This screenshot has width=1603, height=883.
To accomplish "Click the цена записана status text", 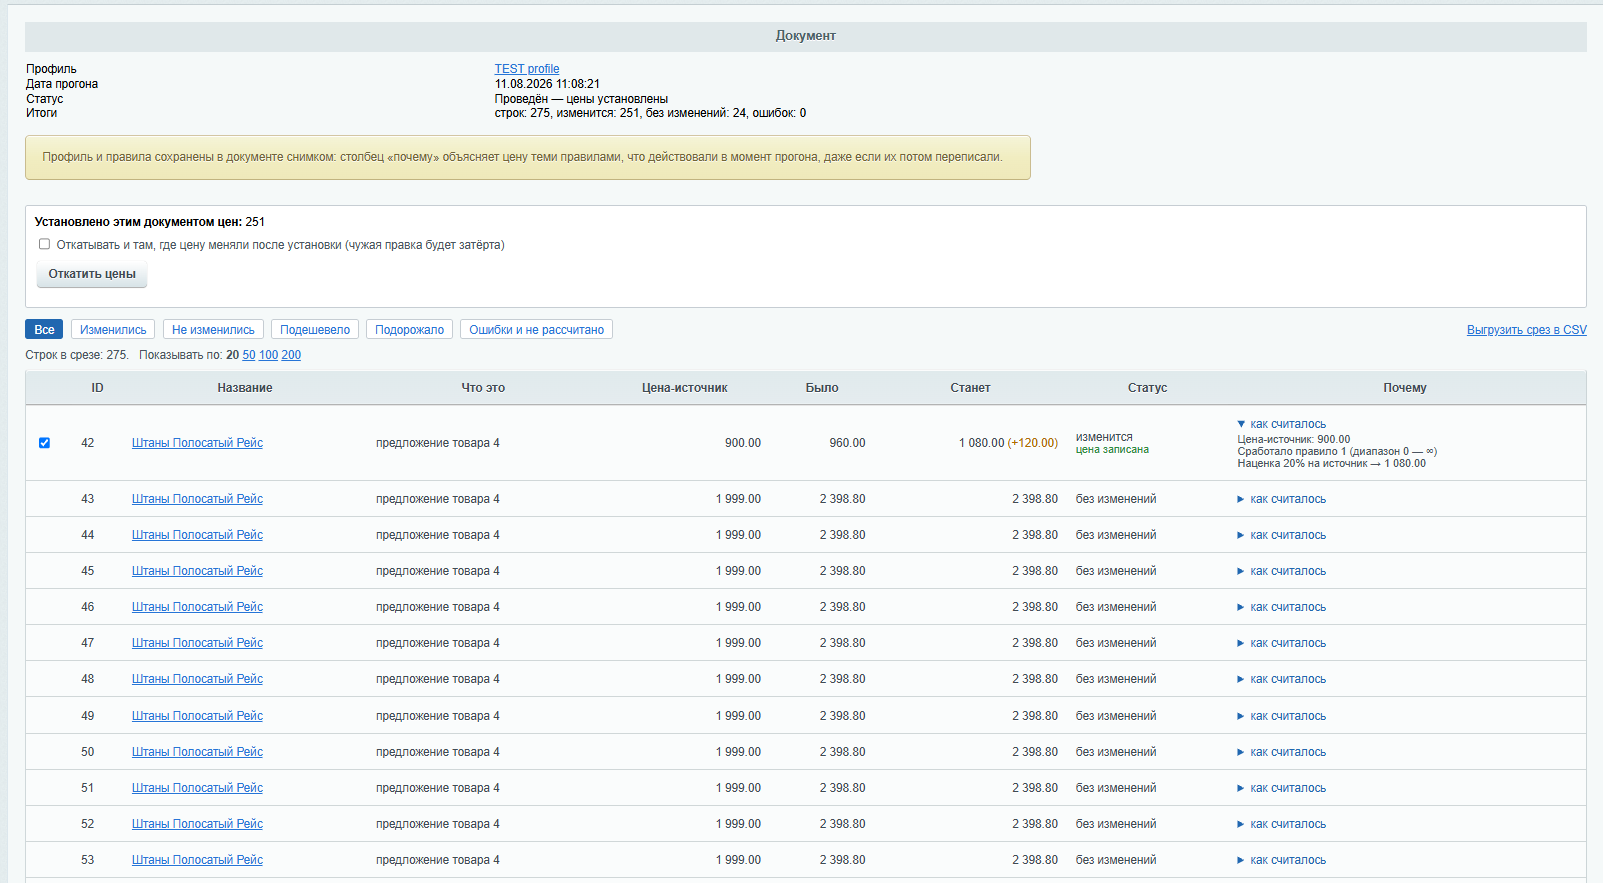I will [x=1112, y=450].
